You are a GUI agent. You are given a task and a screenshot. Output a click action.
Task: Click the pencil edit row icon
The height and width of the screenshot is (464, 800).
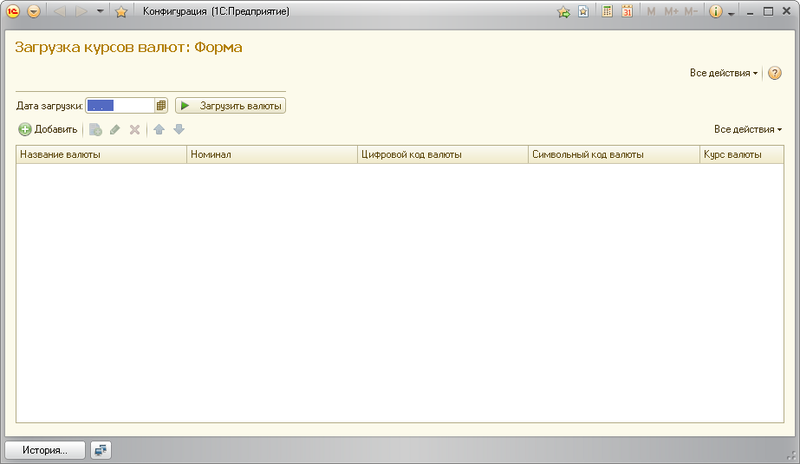115,130
